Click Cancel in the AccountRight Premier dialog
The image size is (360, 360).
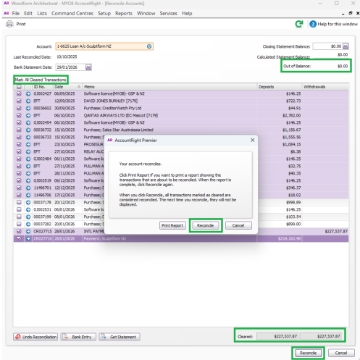point(238,226)
